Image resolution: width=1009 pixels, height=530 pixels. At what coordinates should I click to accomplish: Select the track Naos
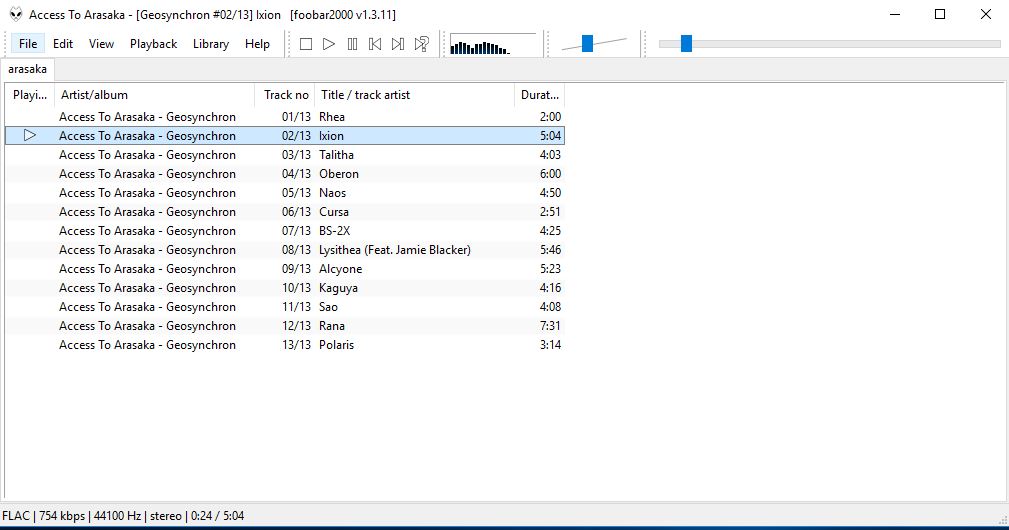(284, 192)
